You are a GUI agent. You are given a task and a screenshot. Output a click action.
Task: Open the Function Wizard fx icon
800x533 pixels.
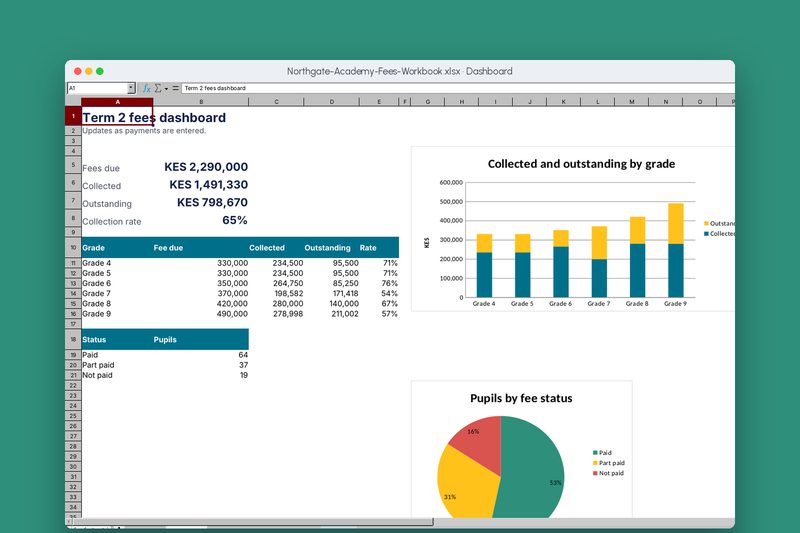[146, 88]
